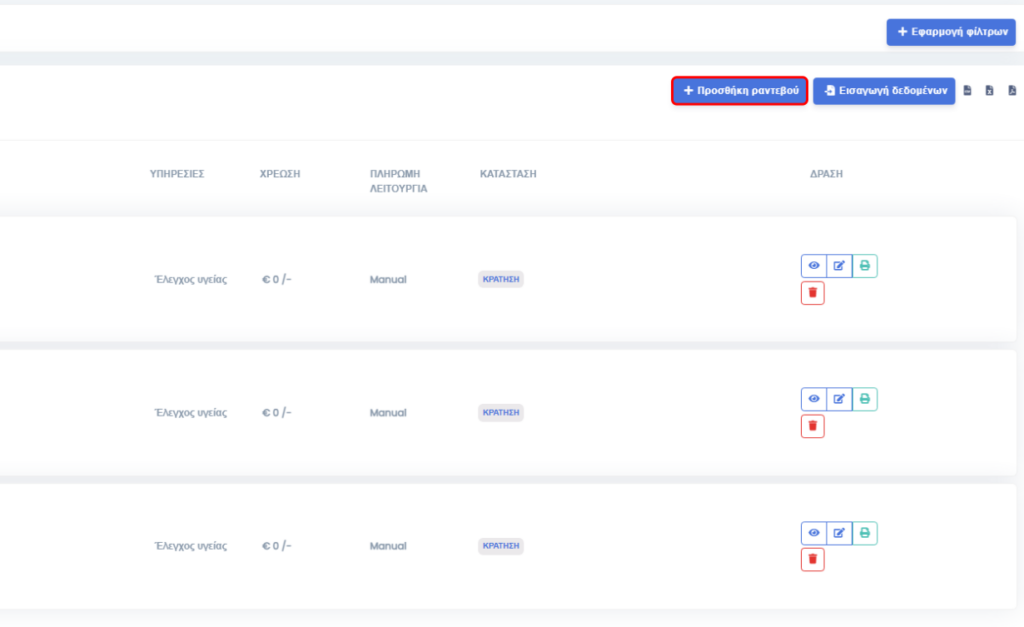The width and height of the screenshot is (1024, 627).
Task: Edit the third appointment row
Action: click(x=839, y=533)
